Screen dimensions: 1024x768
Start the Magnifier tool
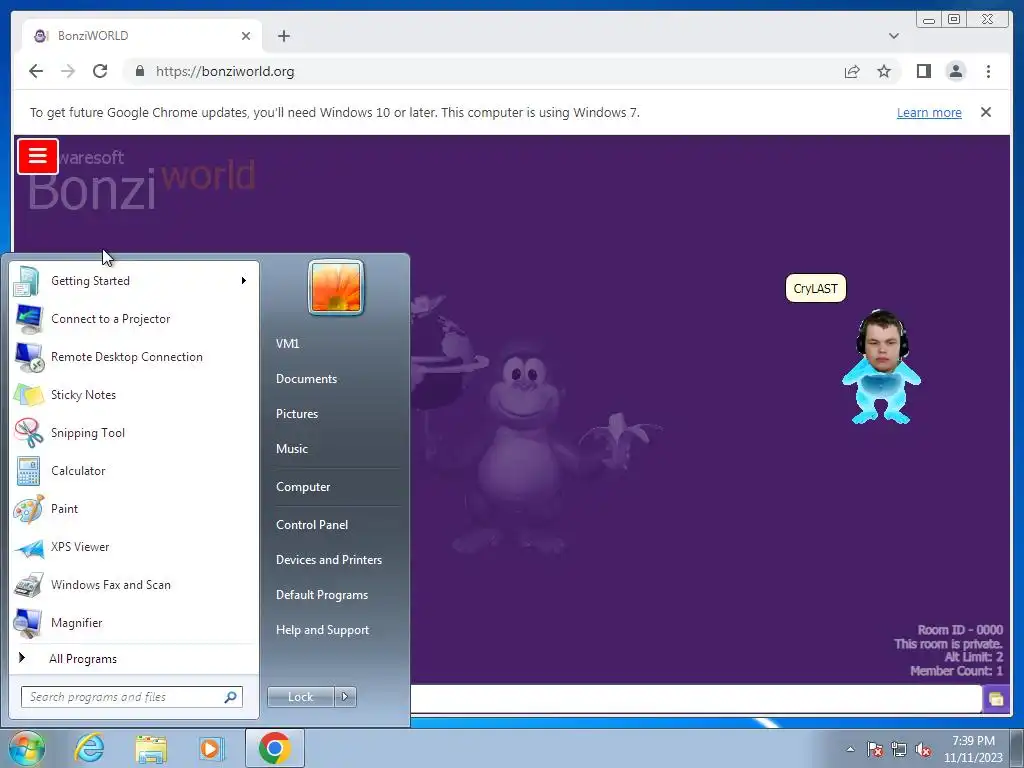(134, 622)
